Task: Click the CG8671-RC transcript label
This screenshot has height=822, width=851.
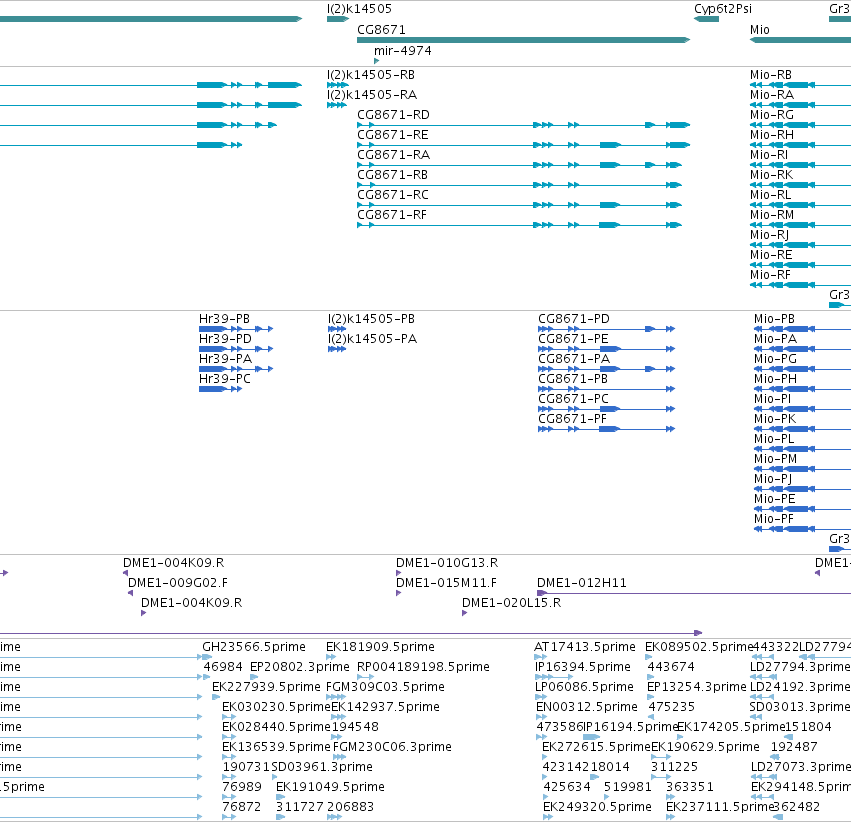Action: point(392,195)
